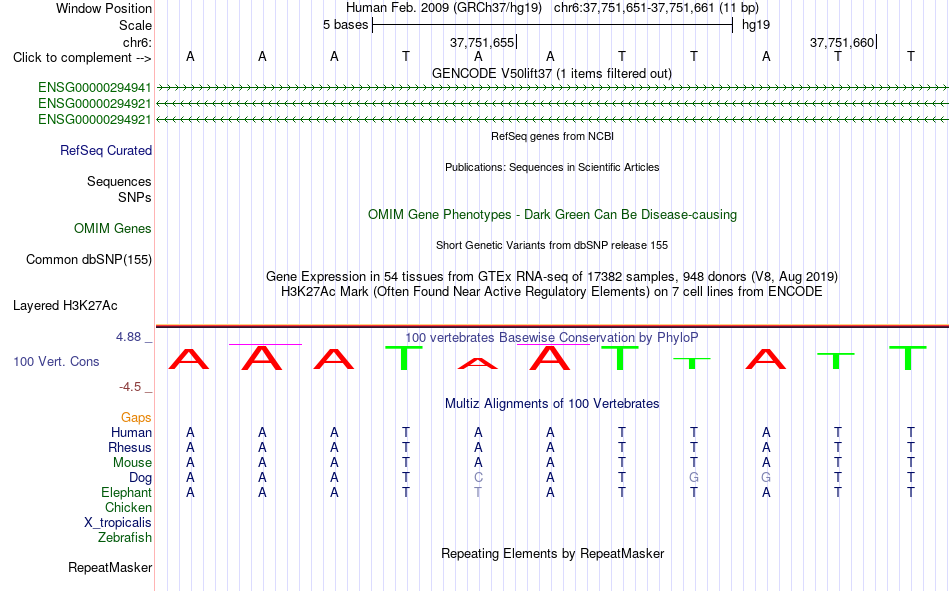
Task: Click the chr6:37,751,651-37,751,661 window position text
Action: coord(656,8)
